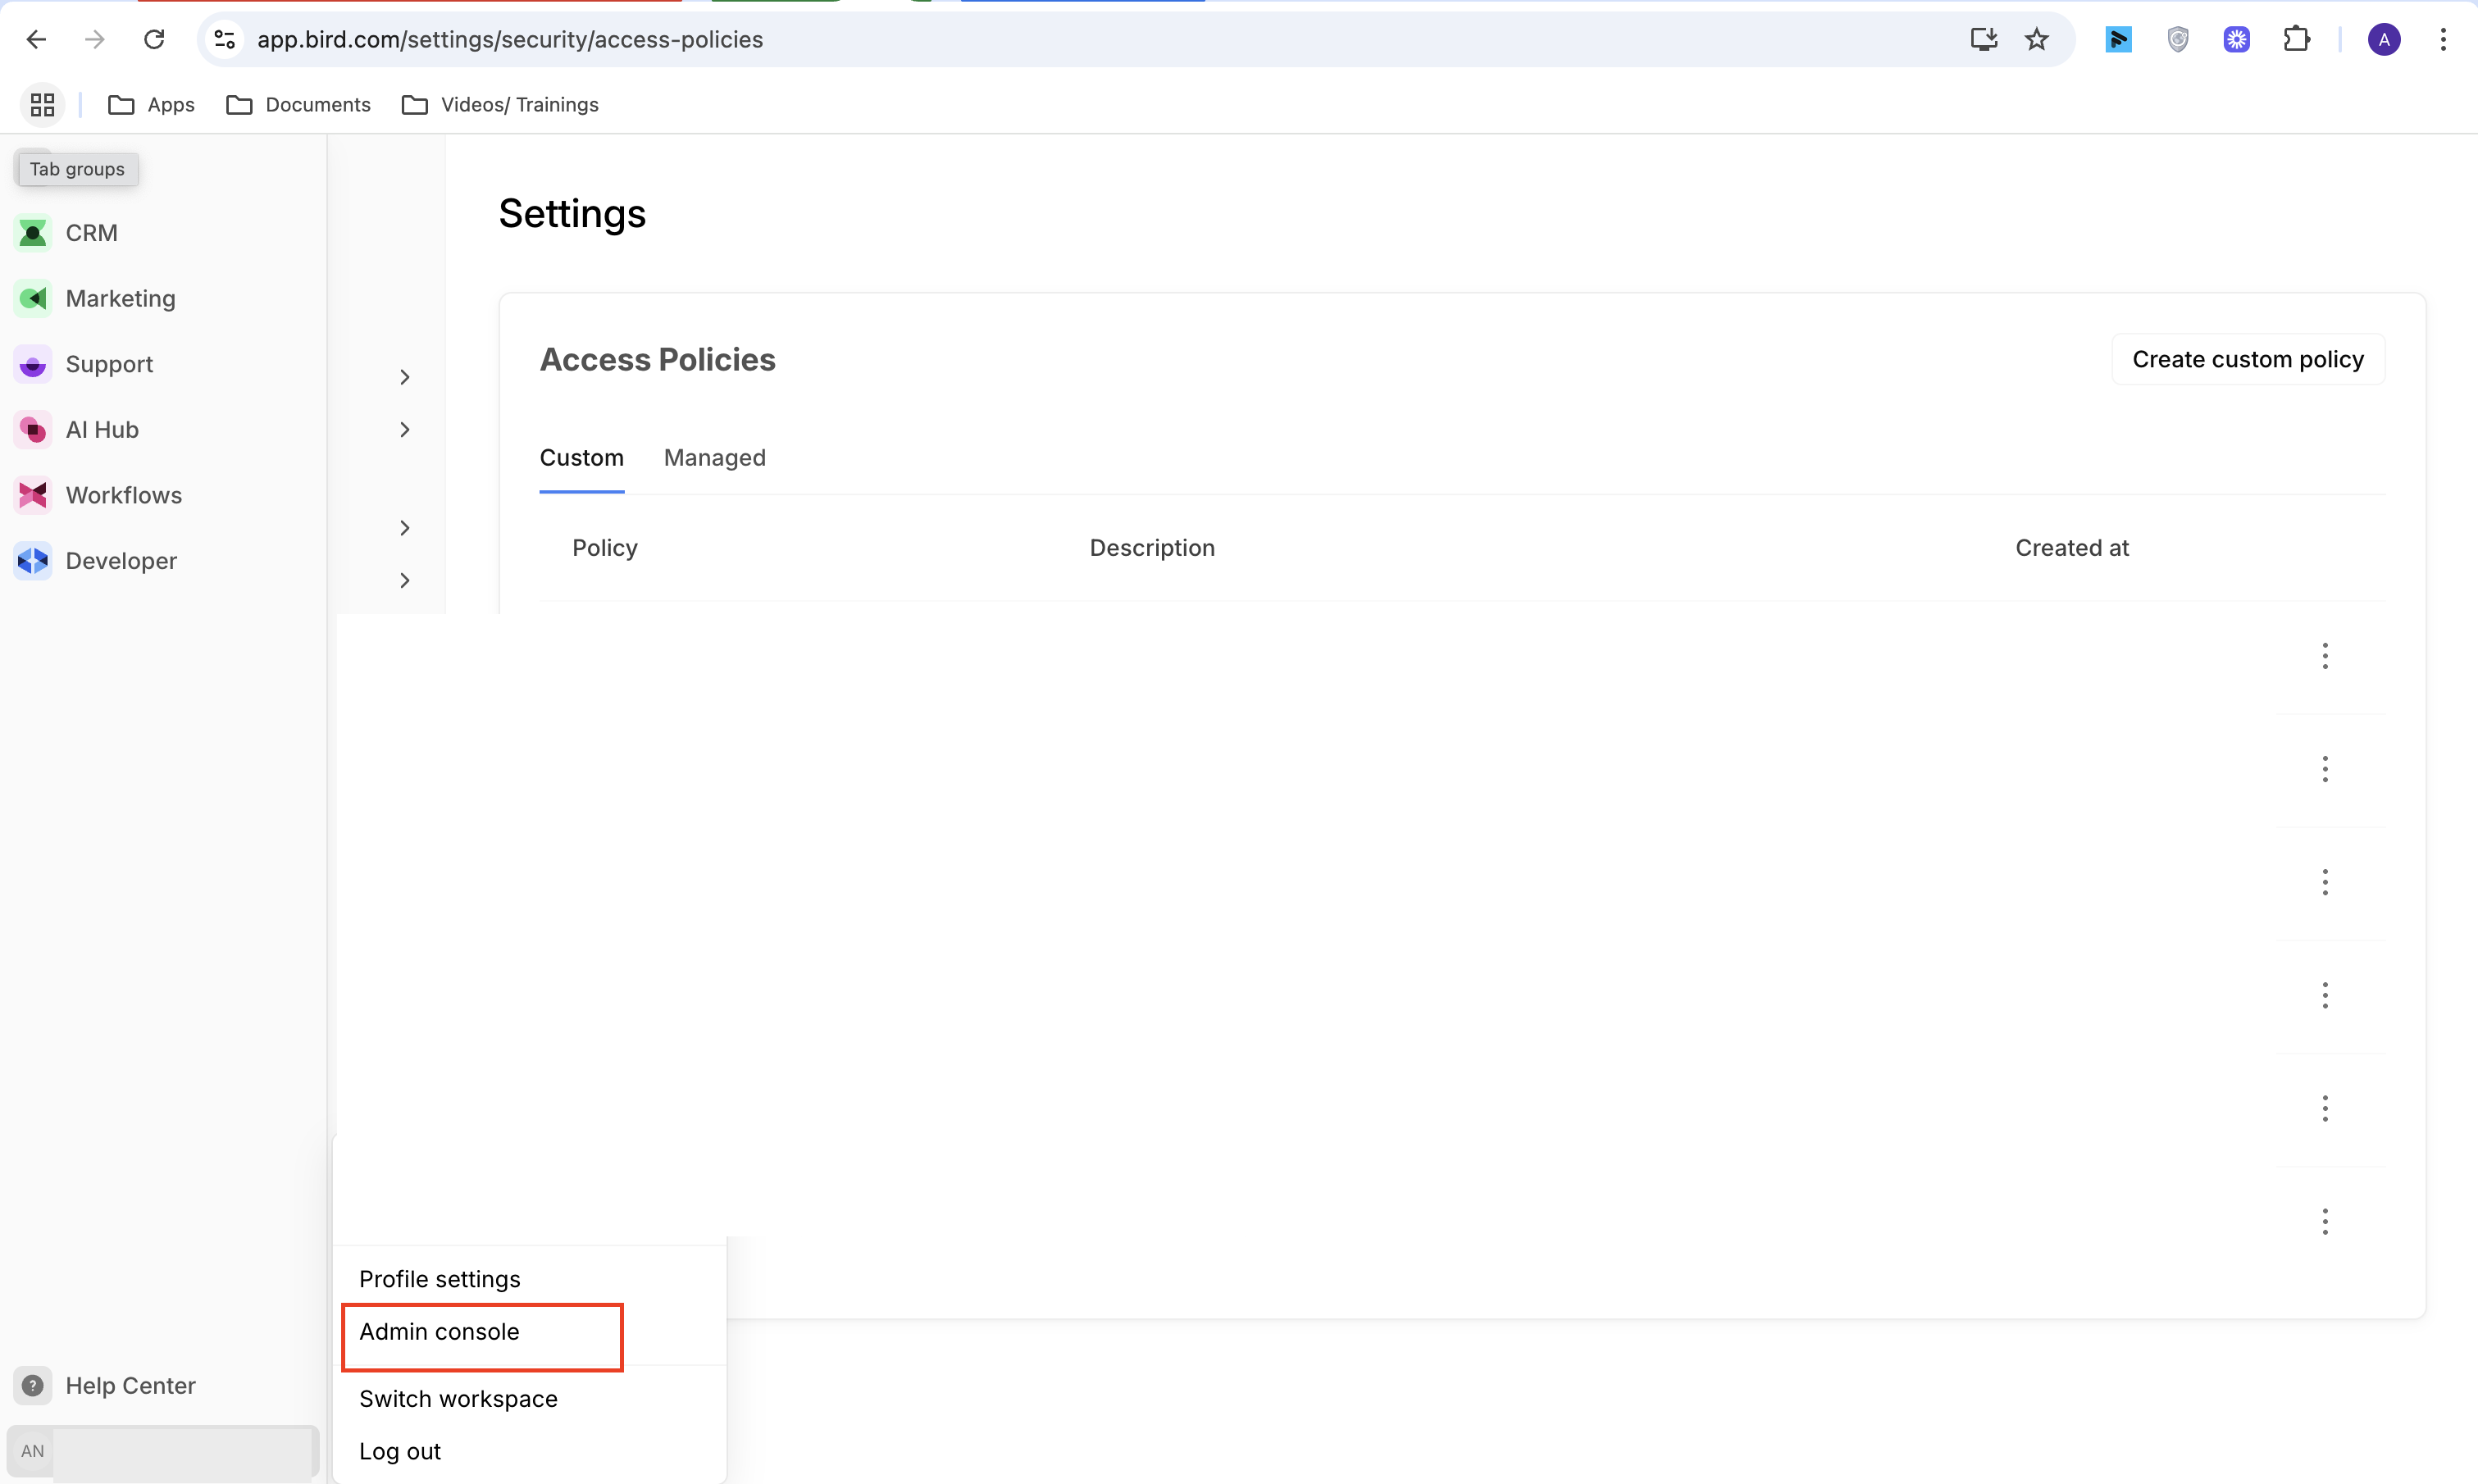Expand the second settings submenu chevron
The height and width of the screenshot is (1484, 2478).
pos(405,430)
